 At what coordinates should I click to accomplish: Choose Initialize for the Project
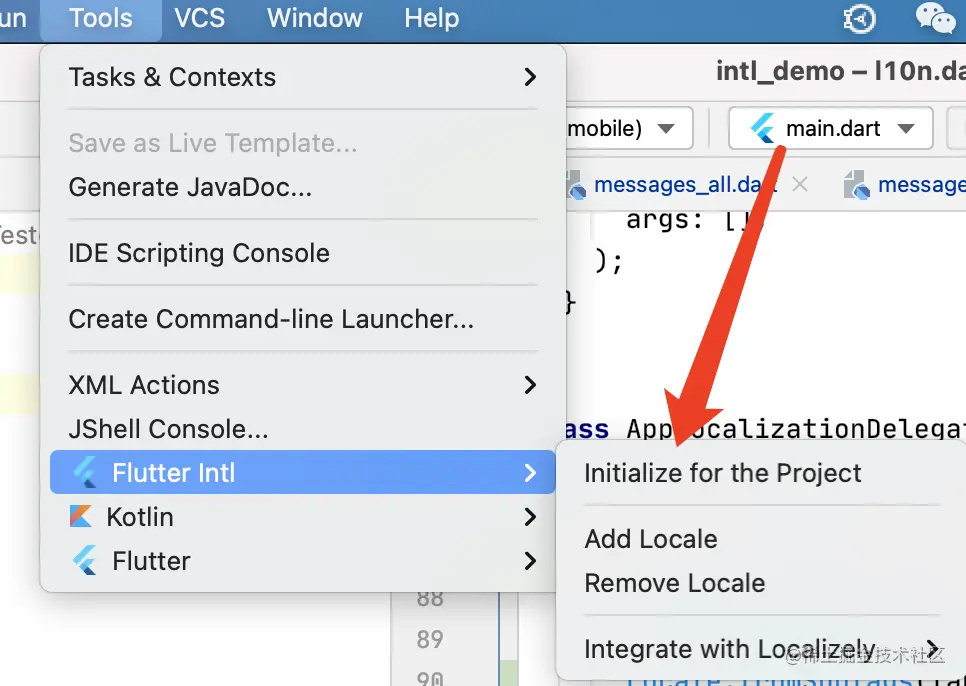tap(761, 473)
